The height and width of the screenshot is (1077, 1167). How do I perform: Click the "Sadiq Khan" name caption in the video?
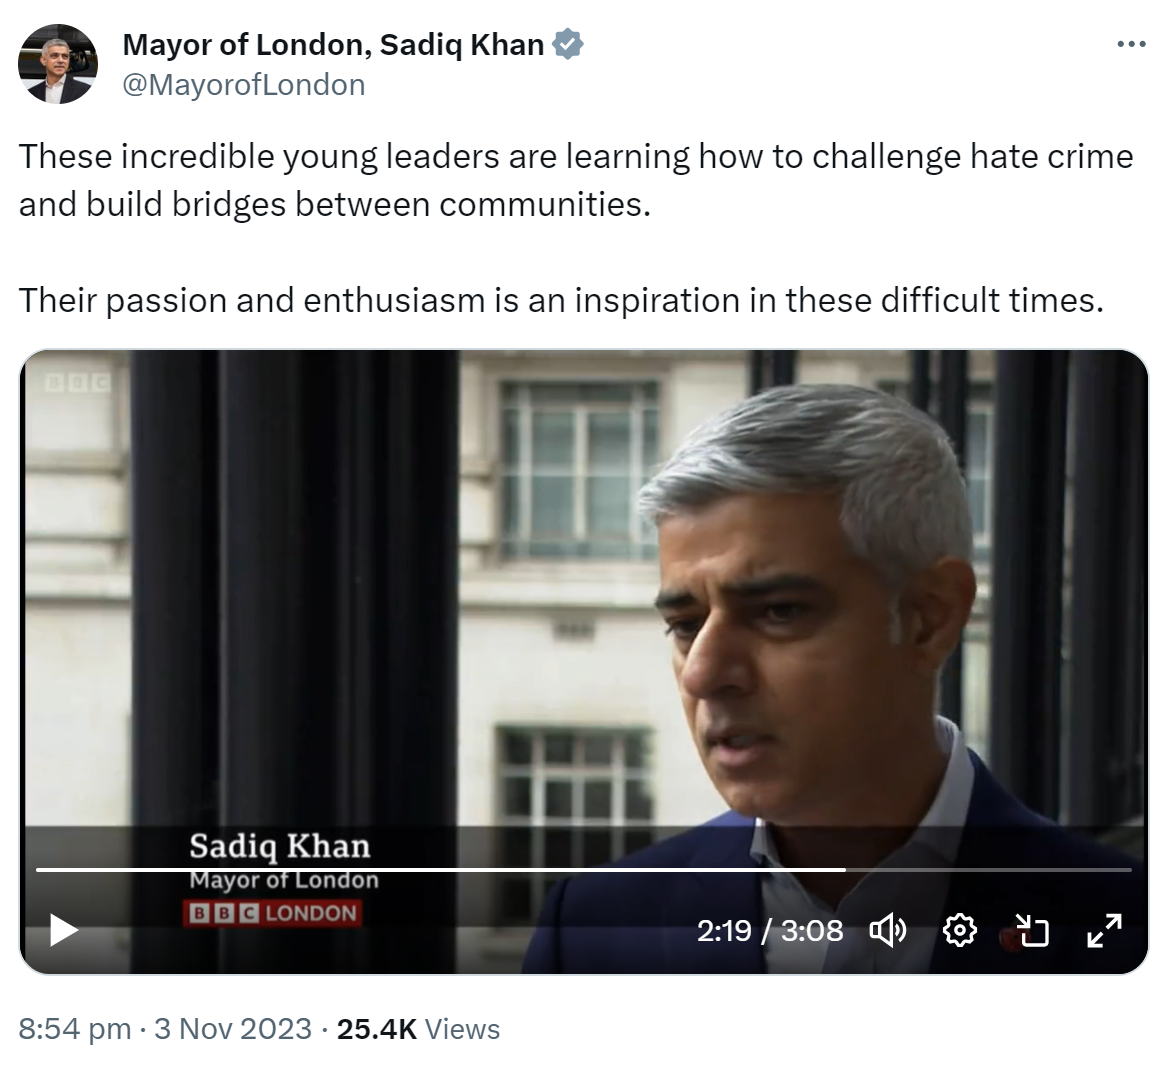click(280, 846)
